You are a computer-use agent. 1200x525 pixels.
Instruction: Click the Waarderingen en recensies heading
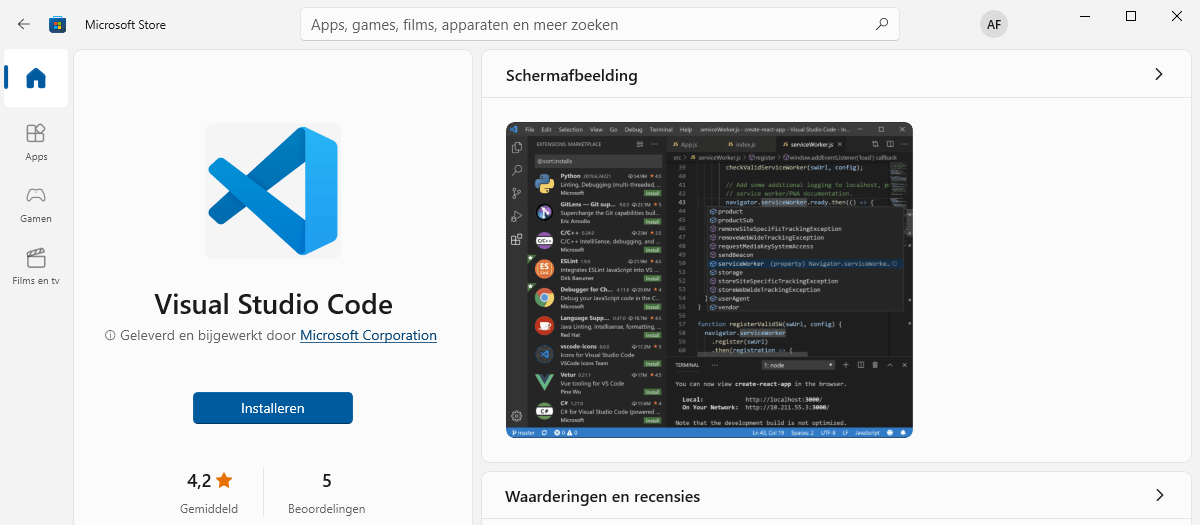[x=602, y=496]
